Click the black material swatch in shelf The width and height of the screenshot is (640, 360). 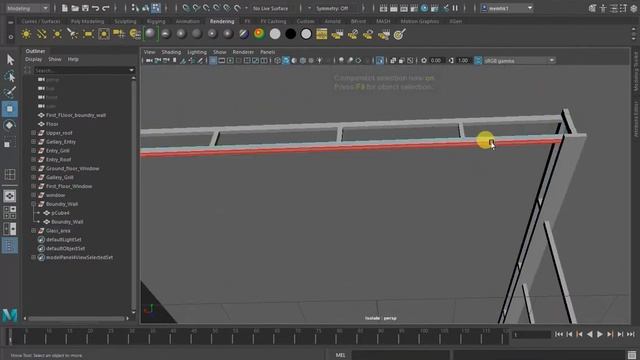pyautogui.click(x=290, y=34)
